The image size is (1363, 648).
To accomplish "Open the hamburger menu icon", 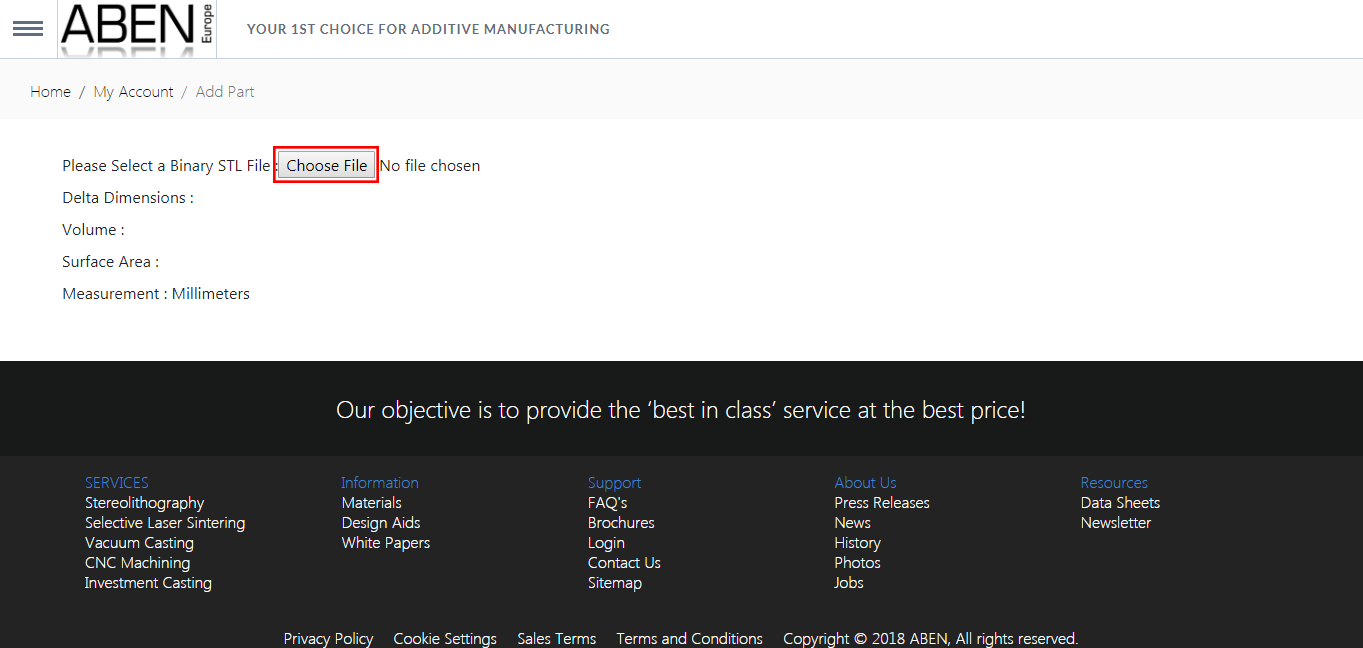I will click(28, 29).
